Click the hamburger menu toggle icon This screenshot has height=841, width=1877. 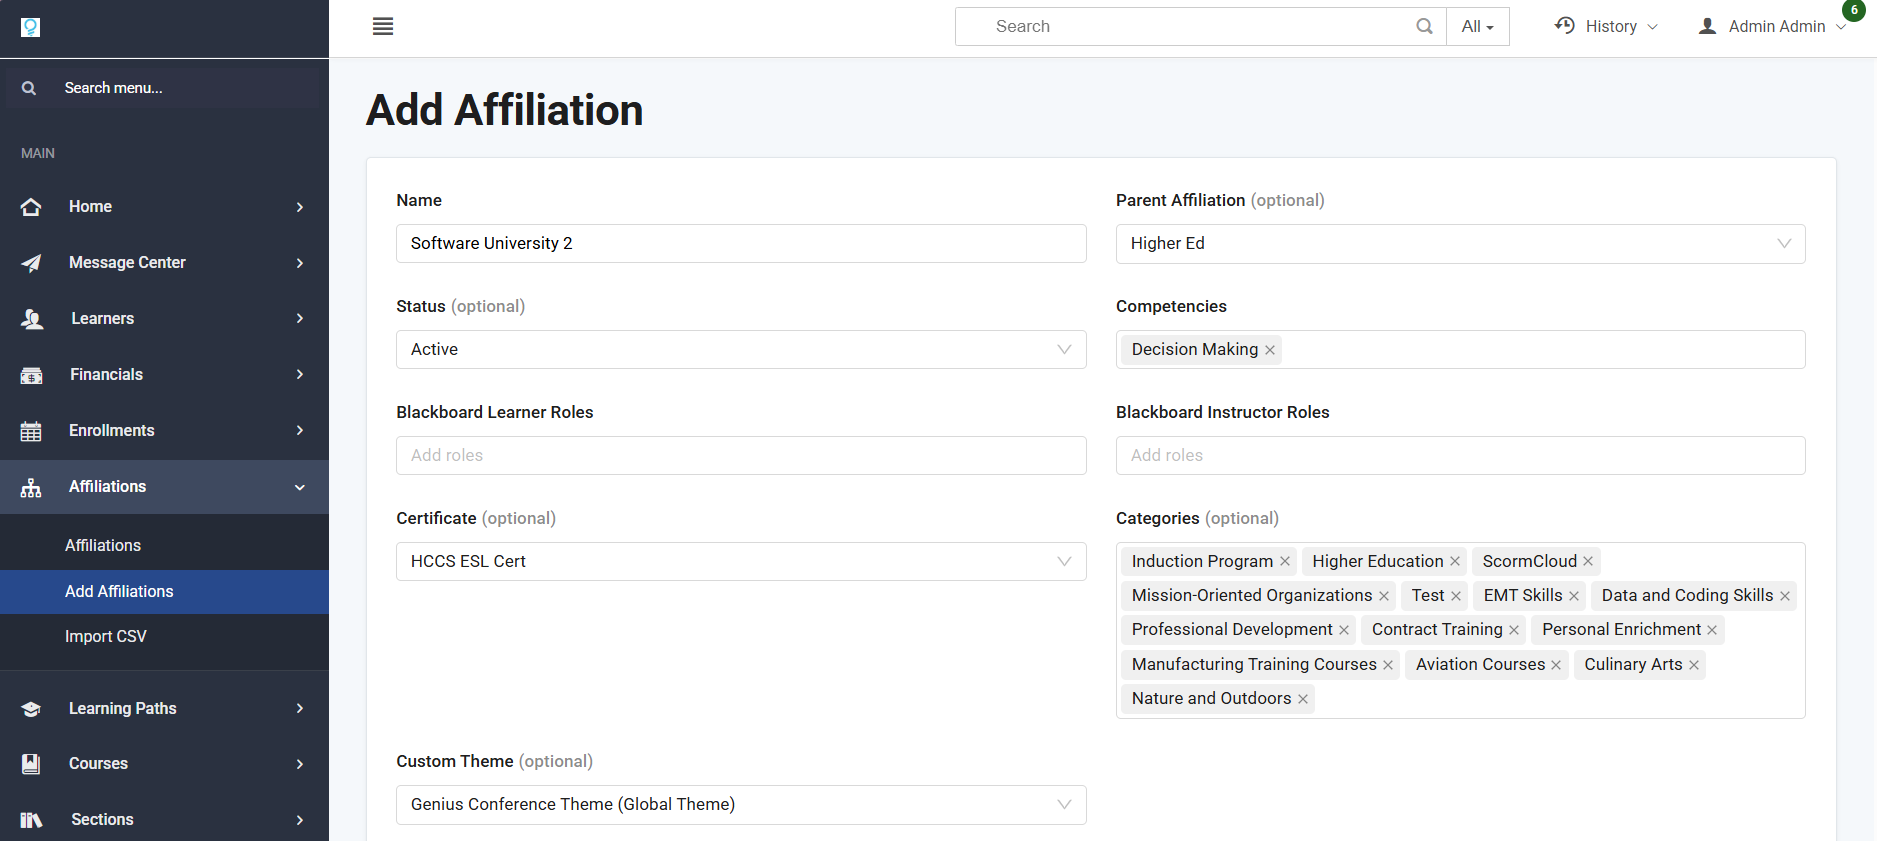tap(382, 27)
